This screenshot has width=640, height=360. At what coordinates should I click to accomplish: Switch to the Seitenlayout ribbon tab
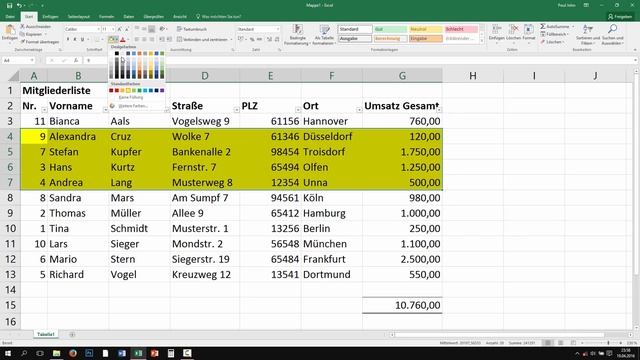point(78,17)
